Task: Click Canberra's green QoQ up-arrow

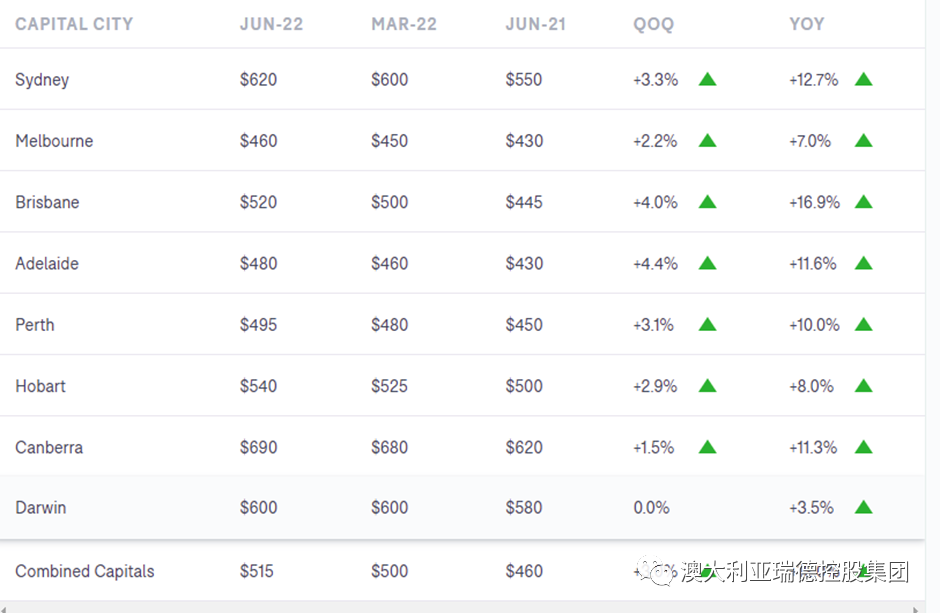Action: (x=707, y=447)
